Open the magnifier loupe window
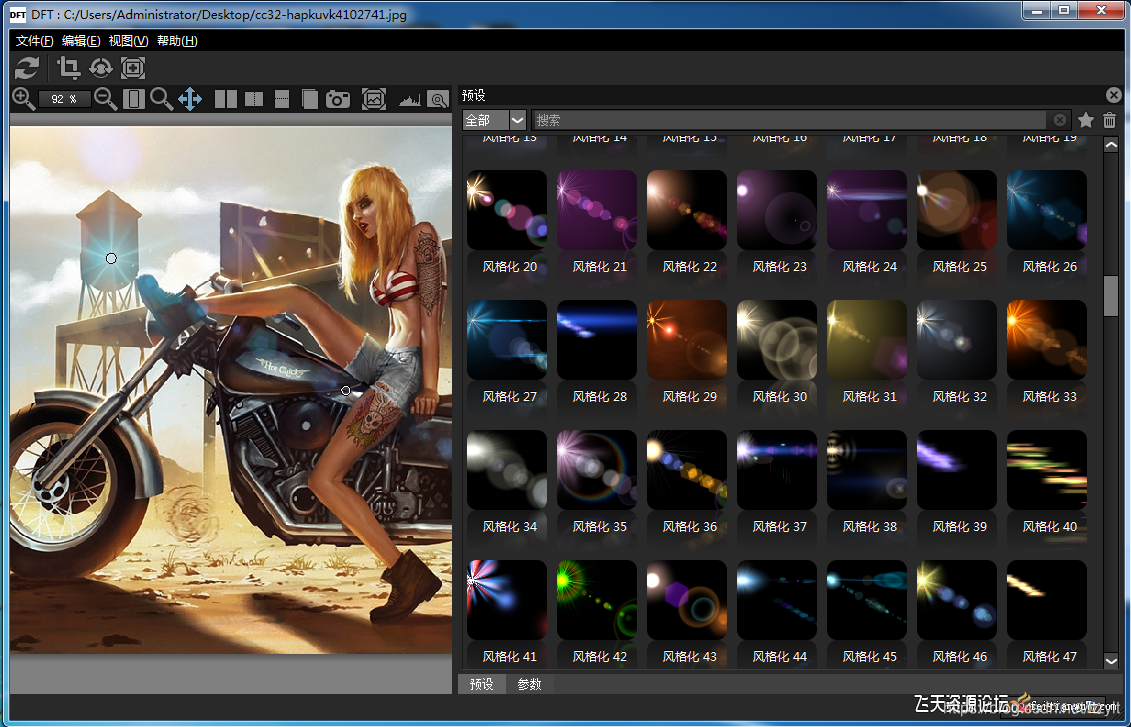 pyautogui.click(x=438, y=100)
